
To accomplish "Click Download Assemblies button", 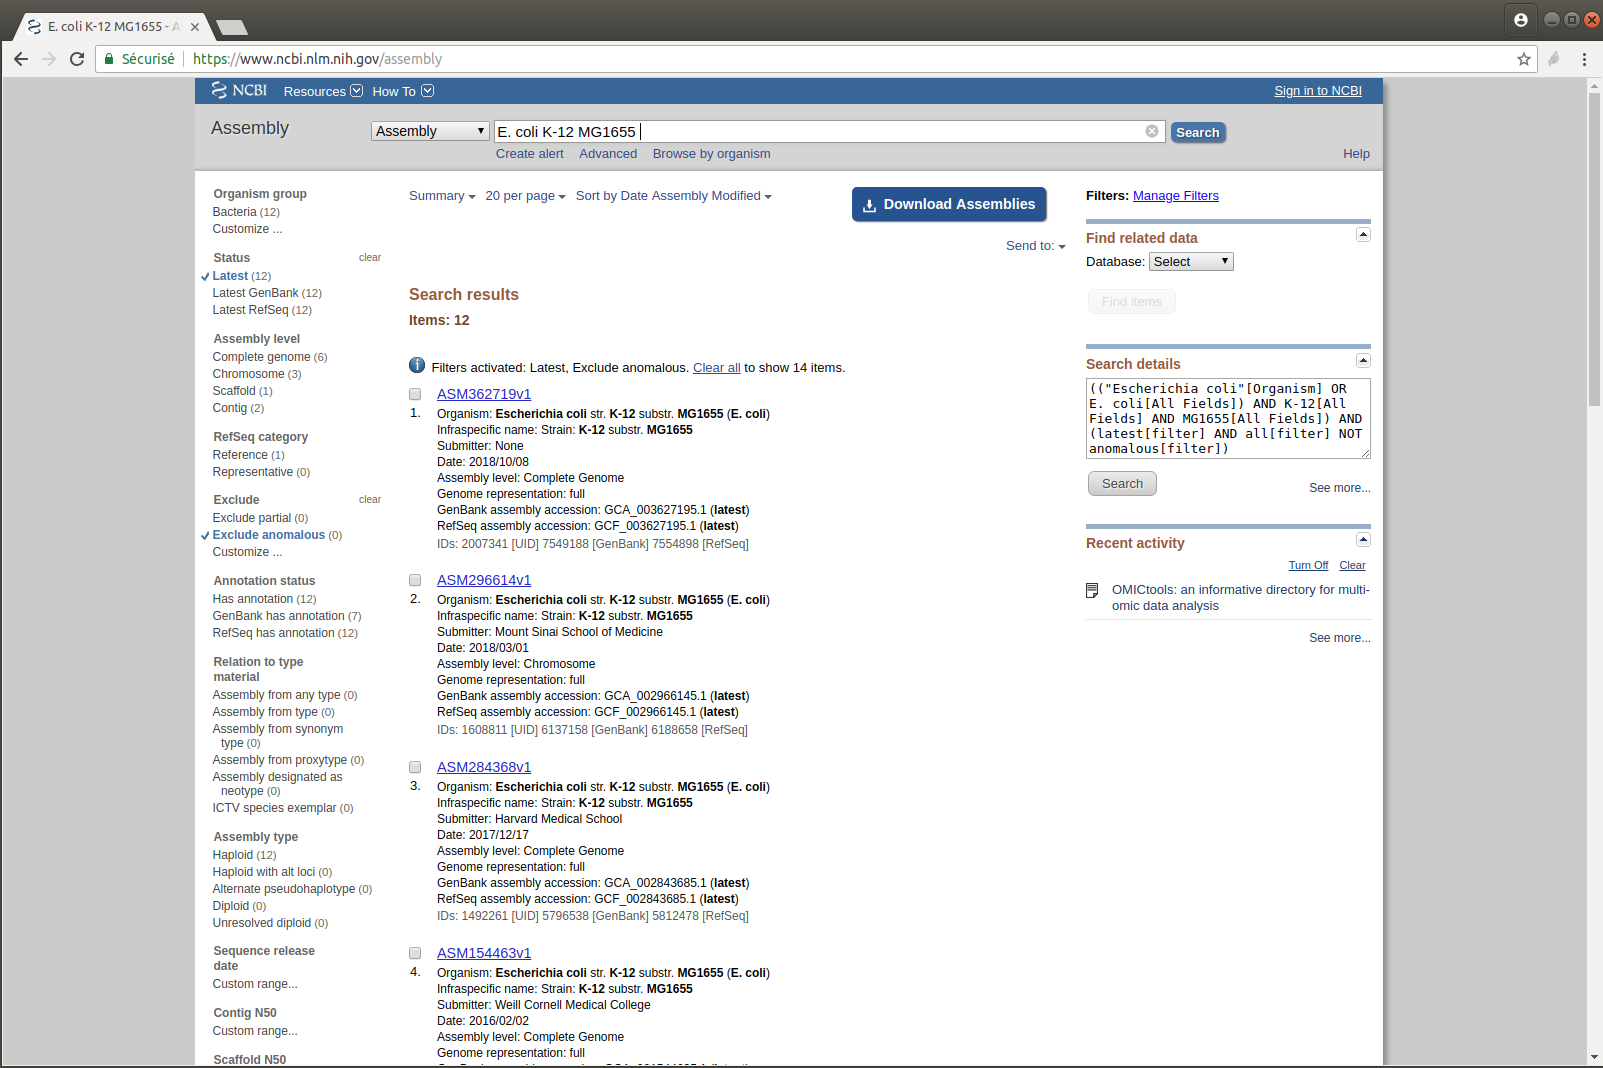I will click(949, 204).
